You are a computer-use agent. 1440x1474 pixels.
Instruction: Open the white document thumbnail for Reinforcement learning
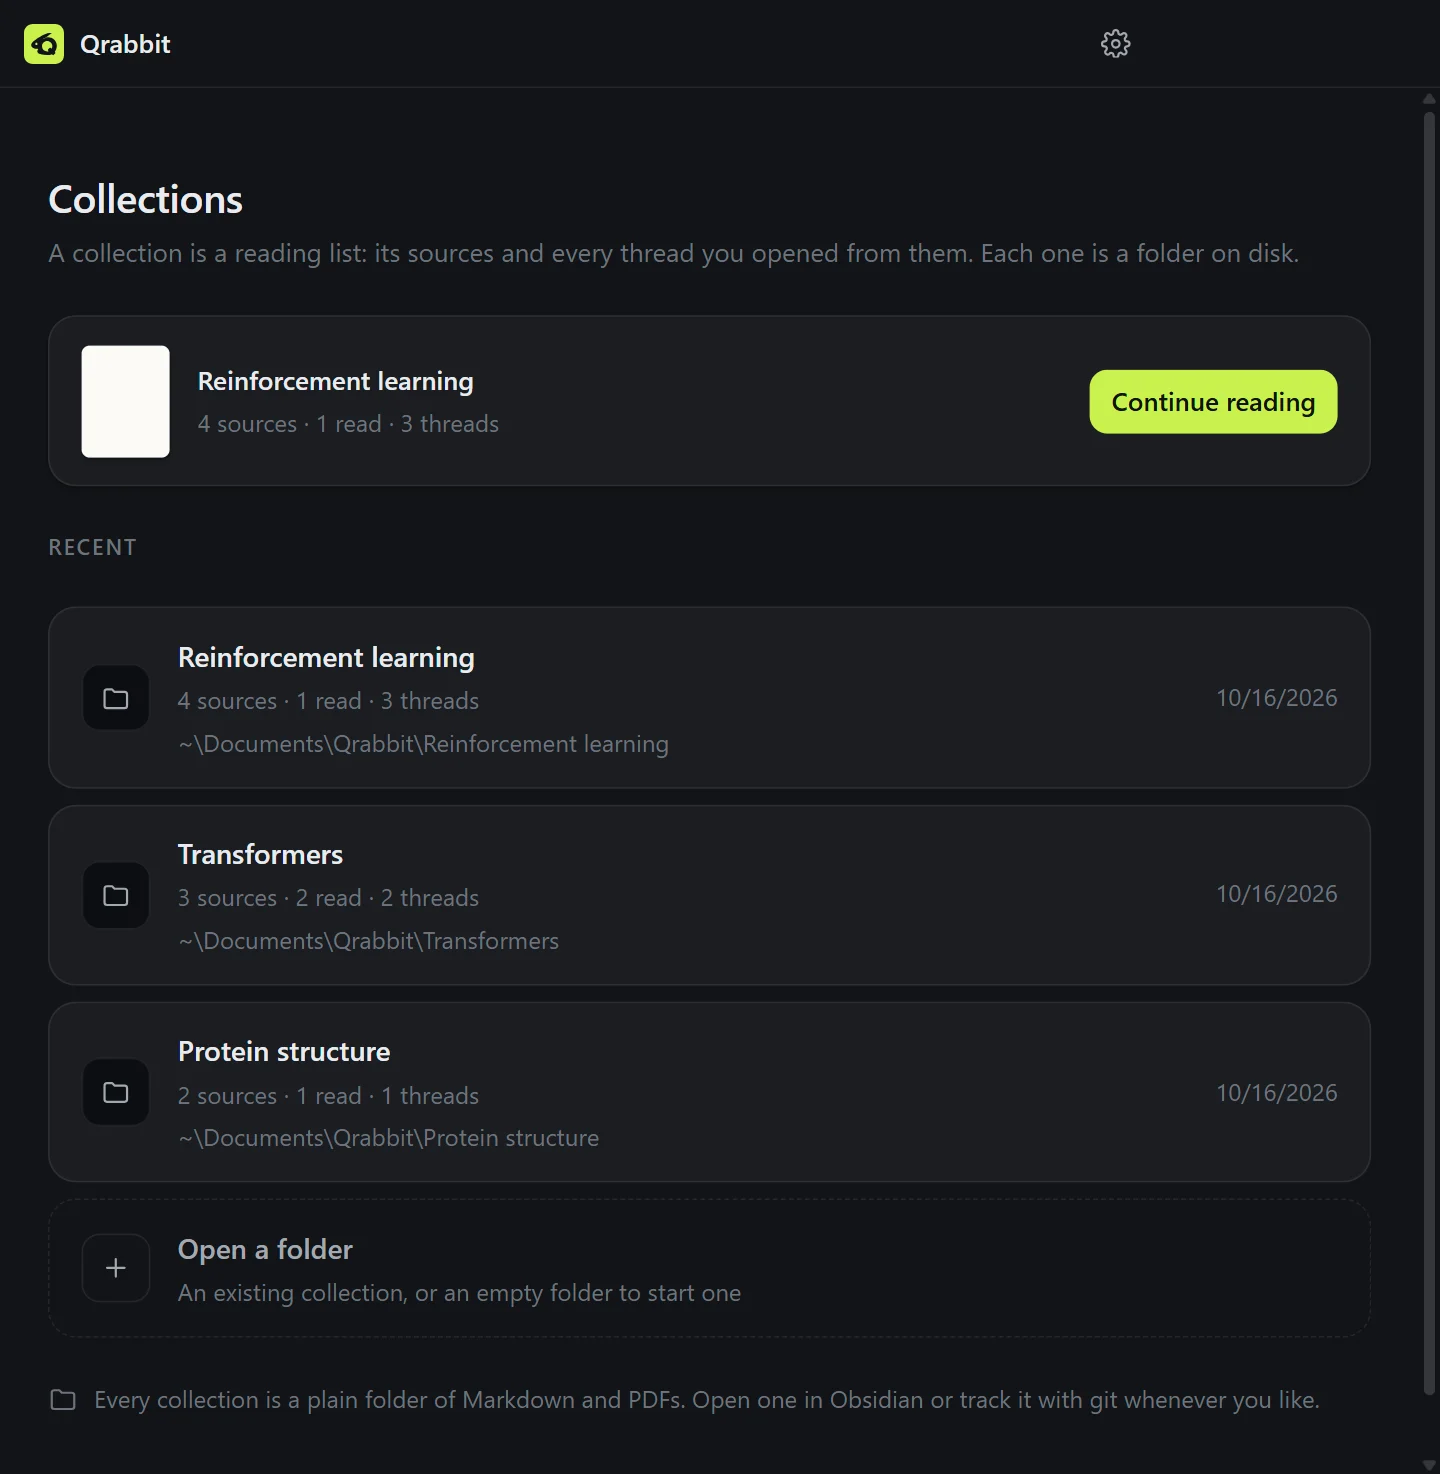125,401
